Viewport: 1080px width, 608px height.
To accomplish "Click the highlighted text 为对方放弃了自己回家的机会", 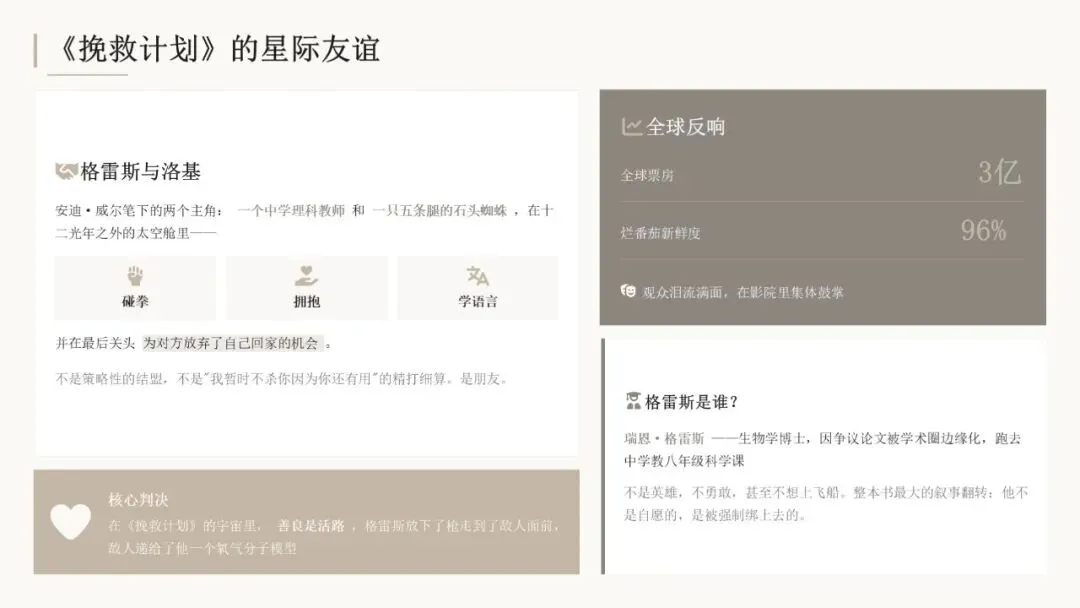I will point(231,343).
